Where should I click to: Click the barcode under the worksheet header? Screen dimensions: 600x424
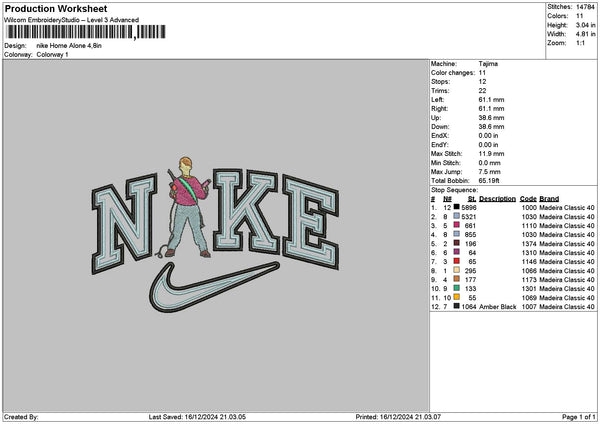pos(86,32)
